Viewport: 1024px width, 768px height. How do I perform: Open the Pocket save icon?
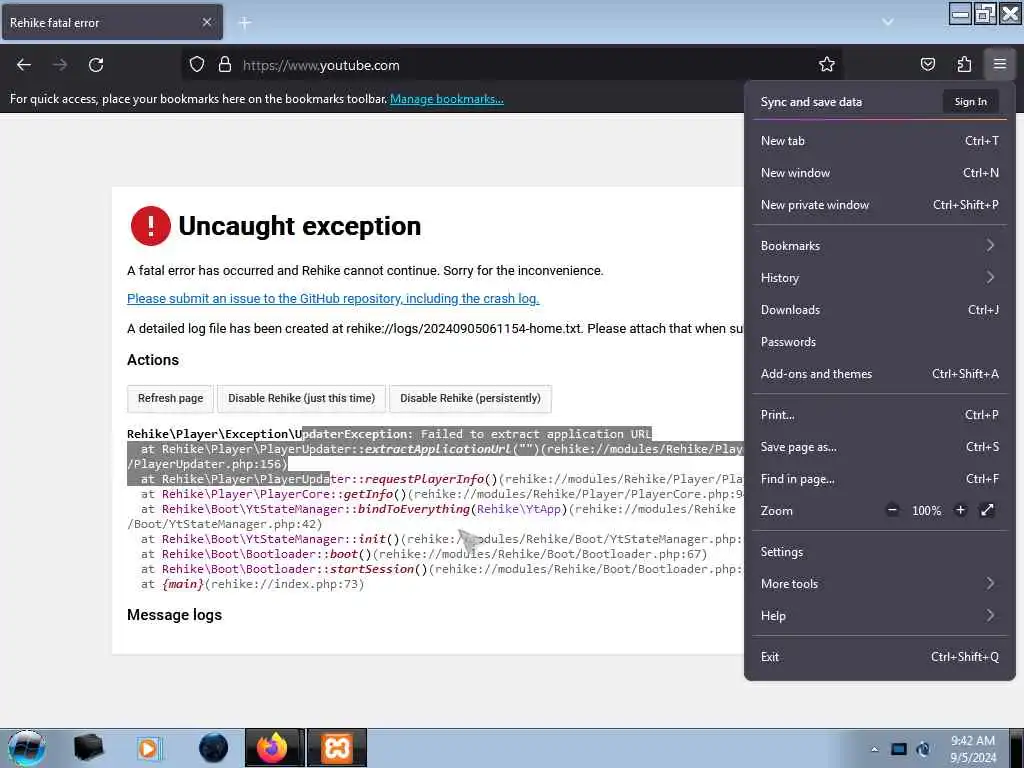coord(927,64)
